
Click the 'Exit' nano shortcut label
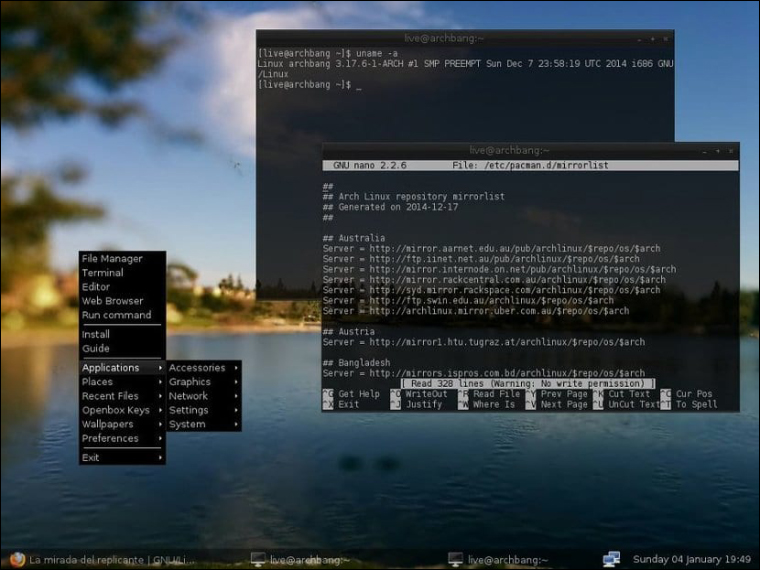pos(348,404)
